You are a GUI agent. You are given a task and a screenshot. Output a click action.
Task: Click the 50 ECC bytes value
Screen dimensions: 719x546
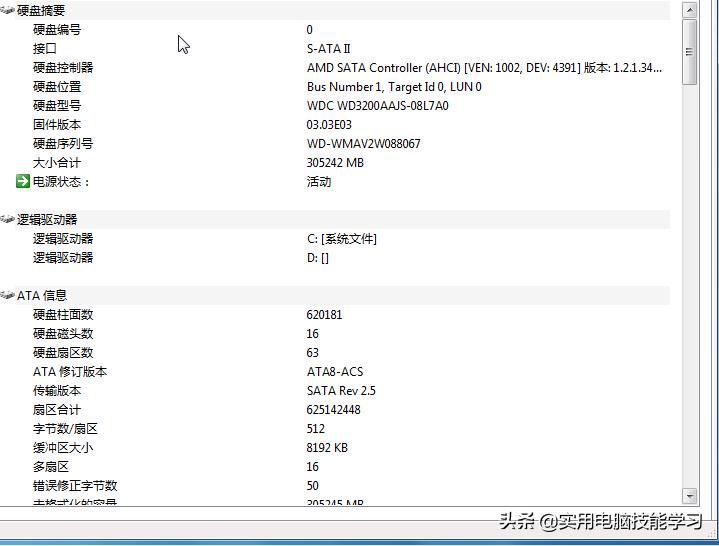click(x=312, y=486)
